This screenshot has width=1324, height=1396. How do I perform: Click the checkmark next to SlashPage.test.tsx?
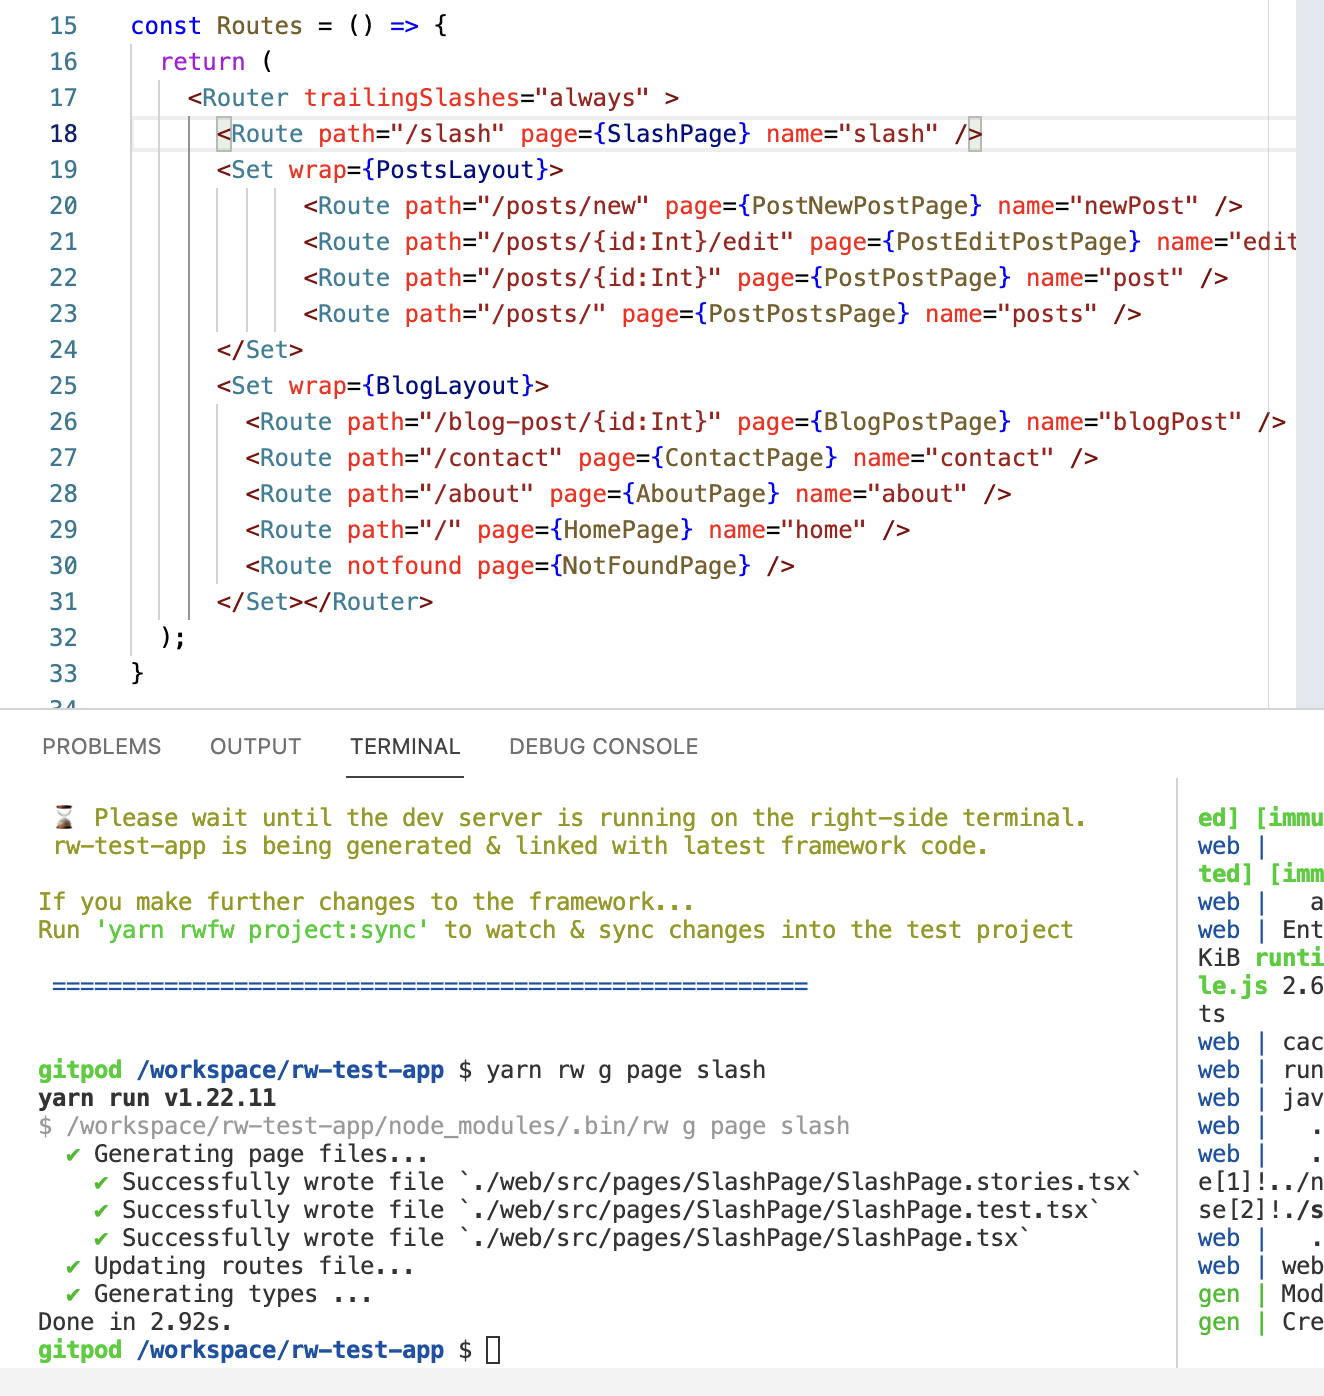100,1209
